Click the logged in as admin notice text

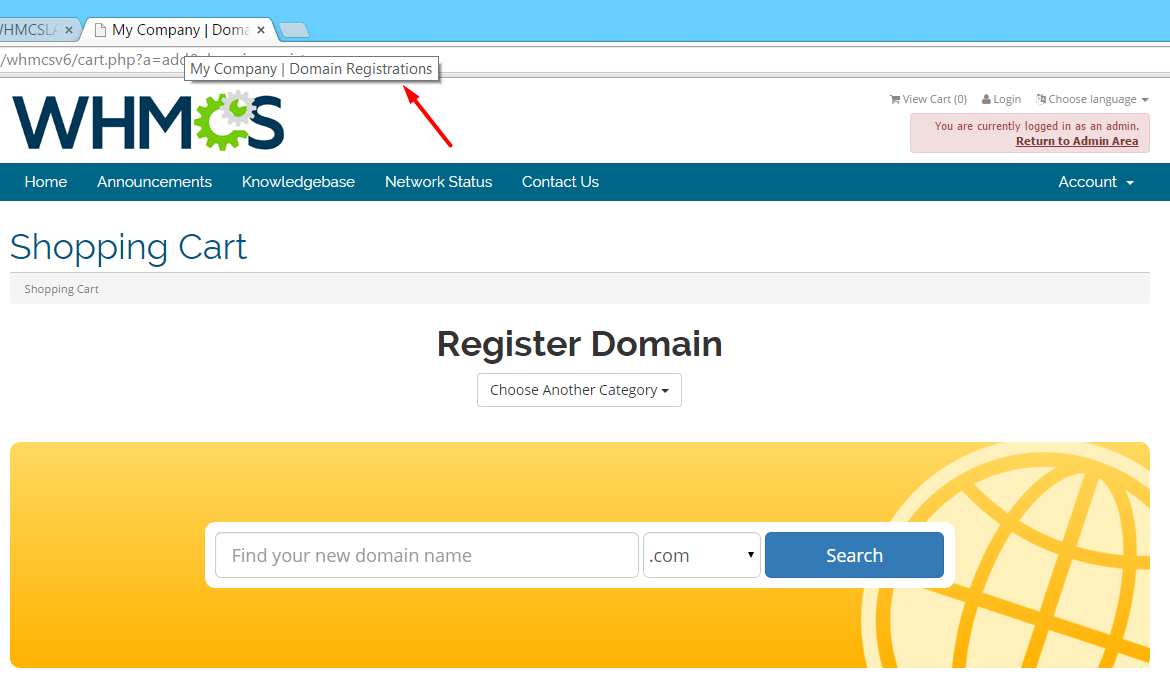coord(1036,126)
